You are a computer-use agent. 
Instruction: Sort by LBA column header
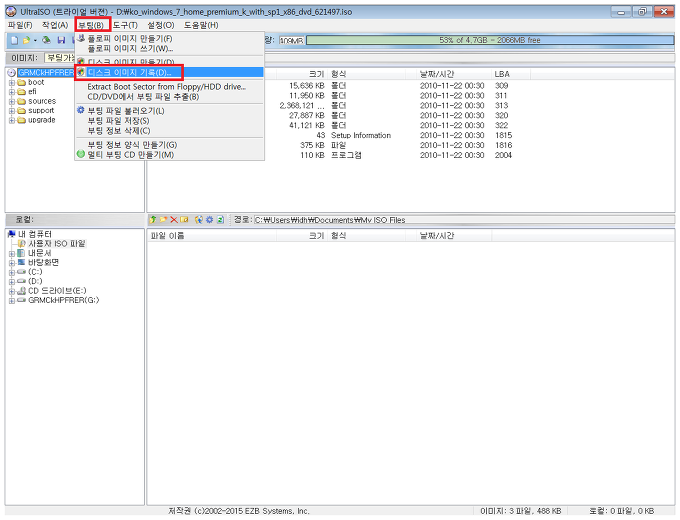tap(511, 74)
